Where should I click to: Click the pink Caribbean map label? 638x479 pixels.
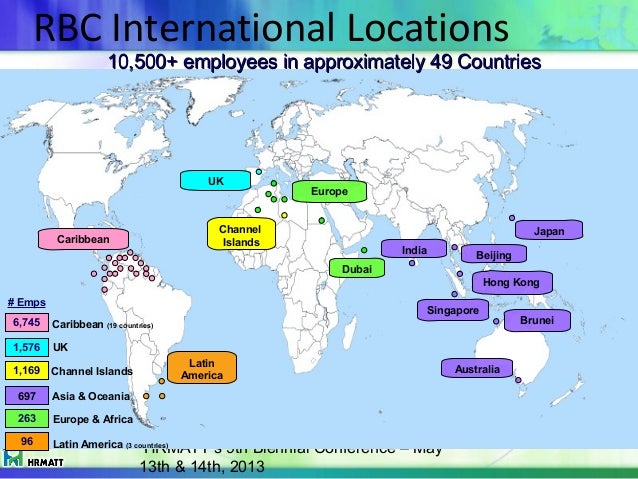click(83, 239)
